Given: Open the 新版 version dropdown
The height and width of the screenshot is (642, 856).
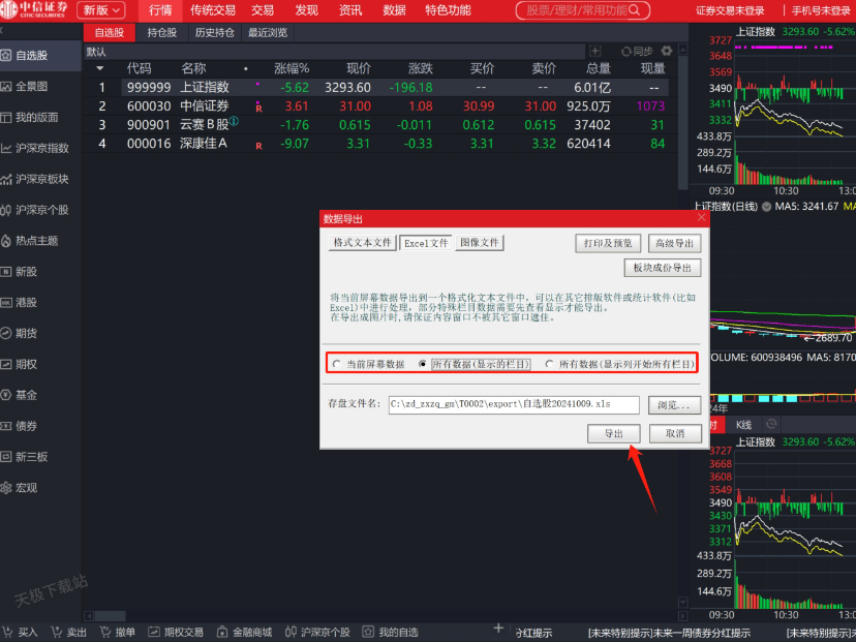Looking at the screenshot, I should click(102, 10).
